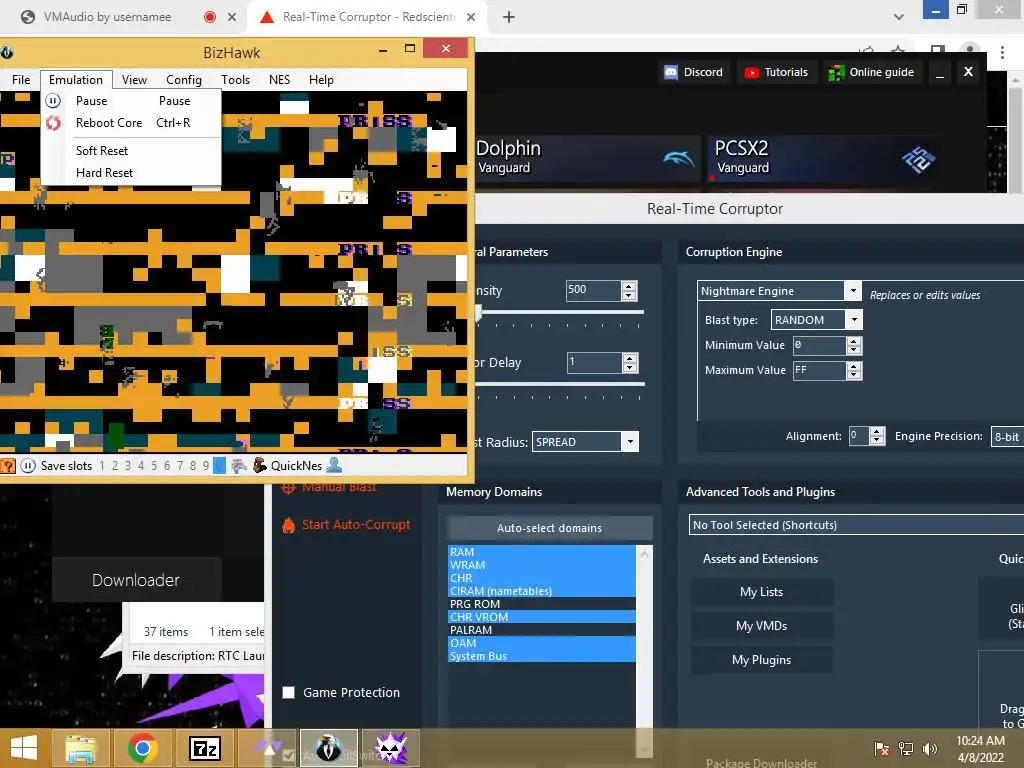The image size is (1024, 768).
Task: Toggle RAM in Memory Domains list
Action: point(541,552)
